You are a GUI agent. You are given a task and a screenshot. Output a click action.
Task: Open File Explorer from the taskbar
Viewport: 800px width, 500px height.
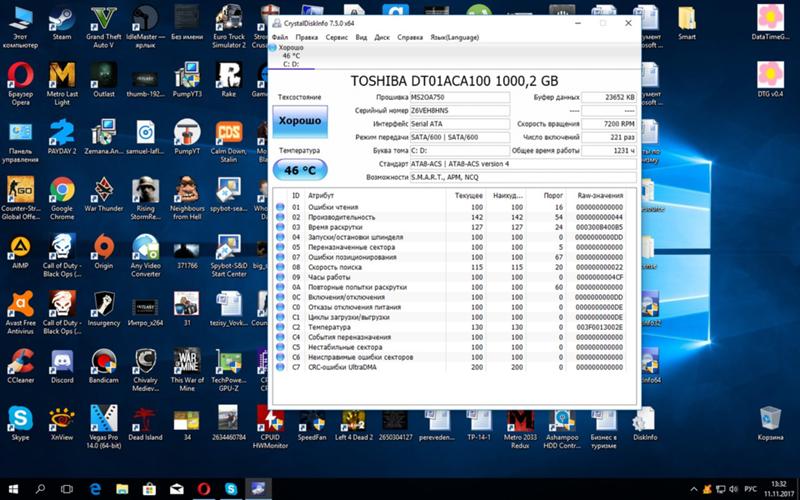122,489
